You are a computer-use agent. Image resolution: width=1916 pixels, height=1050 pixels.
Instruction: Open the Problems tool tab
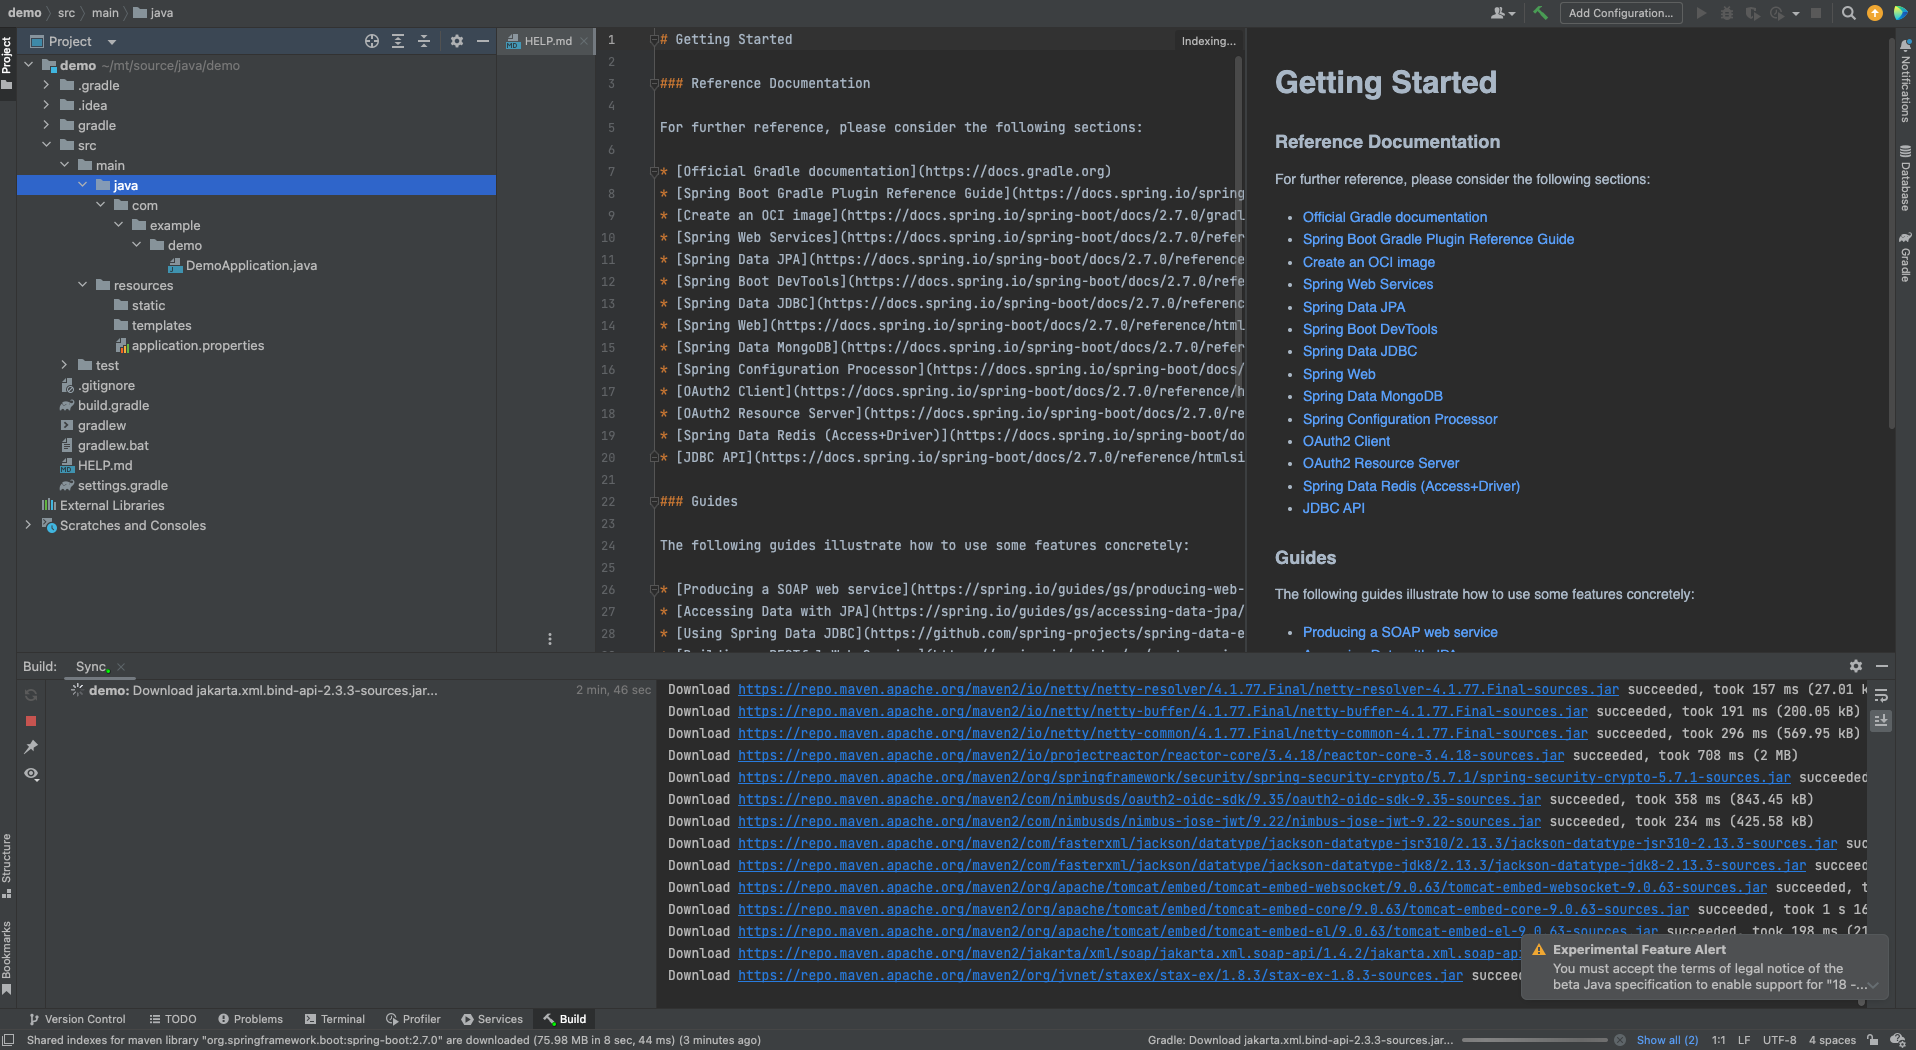coord(251,1019)
